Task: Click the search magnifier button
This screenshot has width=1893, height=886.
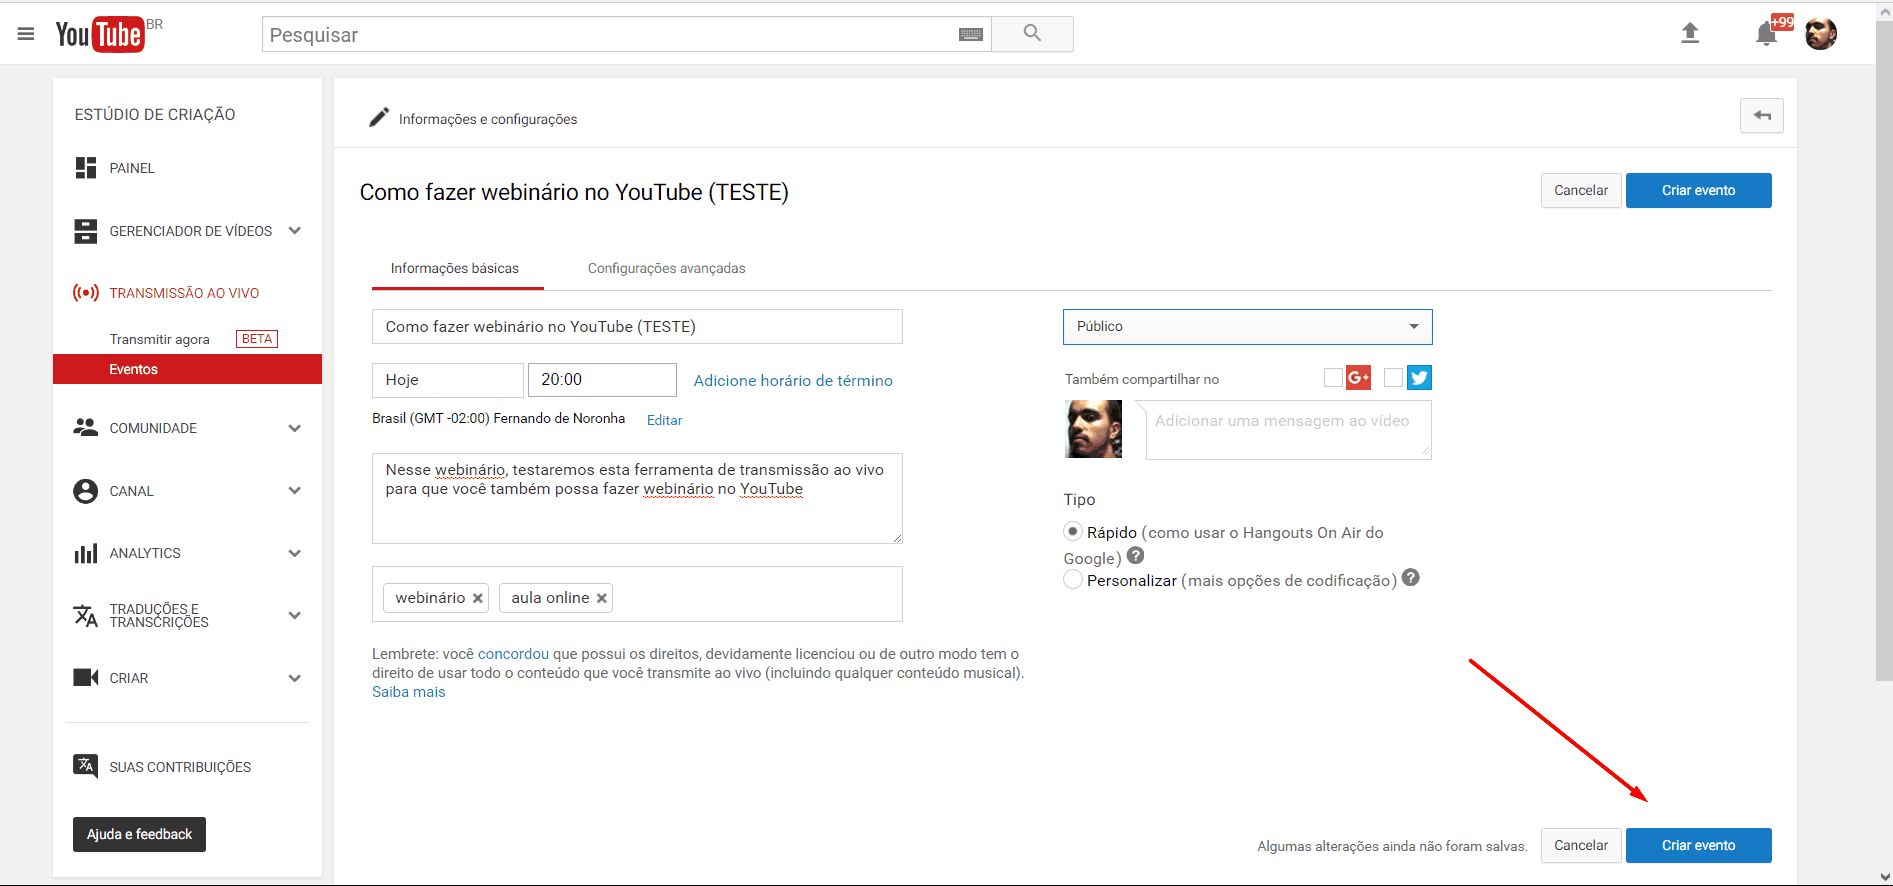Action: click(x=1032, y=34)
